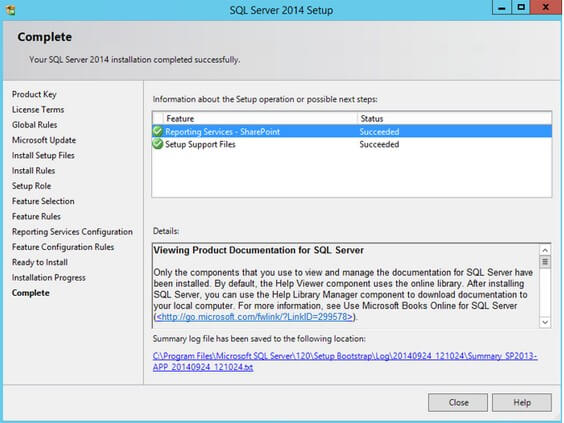Click the Feature Rules step
The width and height of the screenshot is (564, 423).
point(36,217)
